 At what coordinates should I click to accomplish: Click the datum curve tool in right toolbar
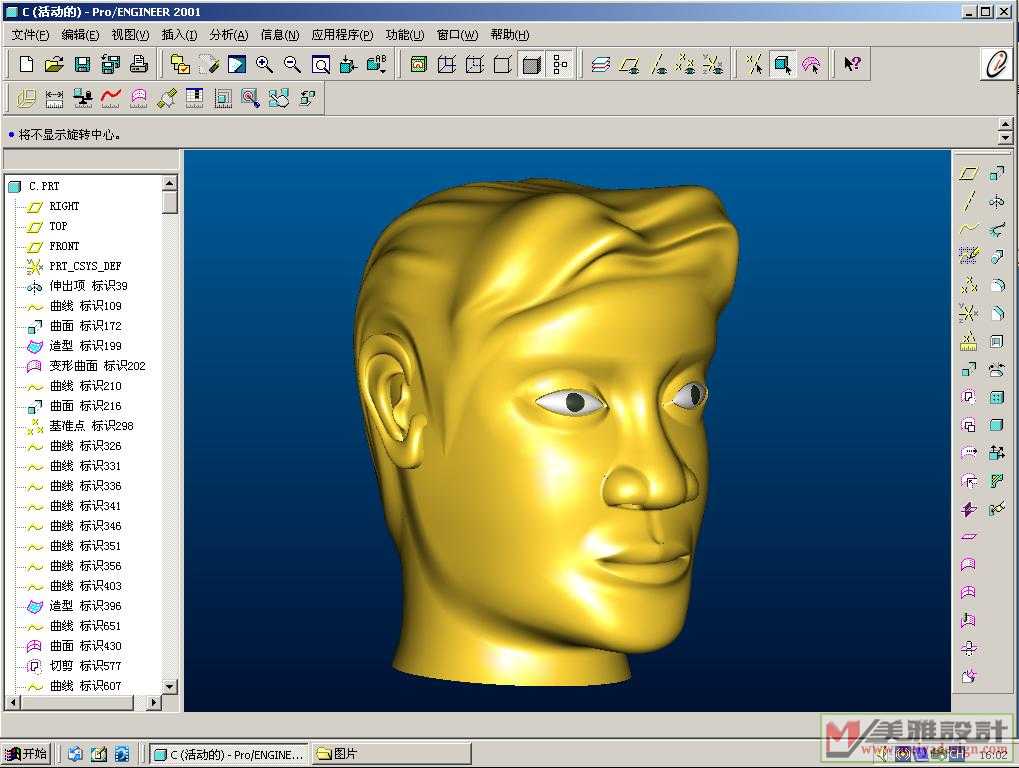pyautogui.click(x=968, y=229)
